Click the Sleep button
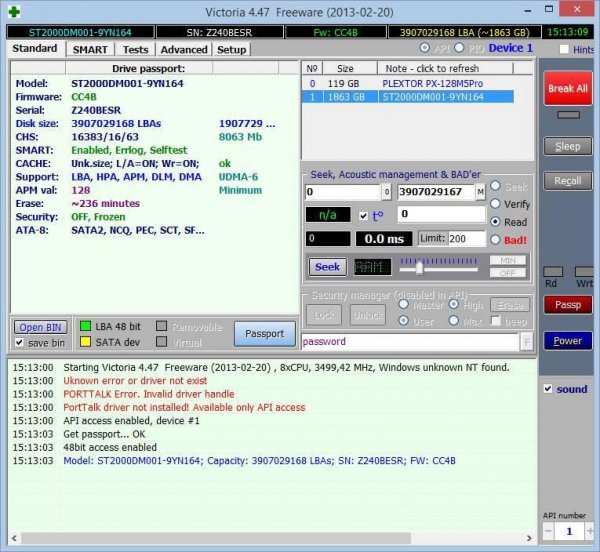Viewport: 600px width, 552px height. [x=568, y=146]
